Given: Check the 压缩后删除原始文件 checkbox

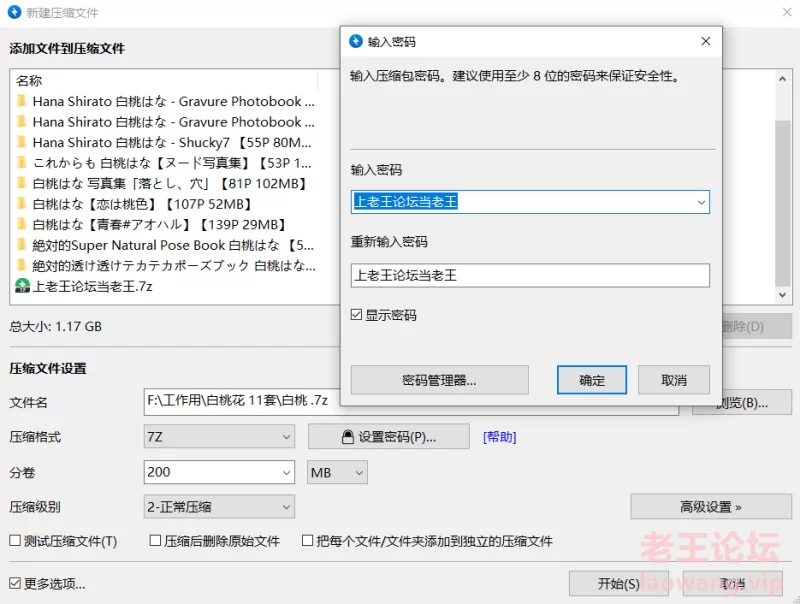Looking at the screenshot, I should [155, 540].
